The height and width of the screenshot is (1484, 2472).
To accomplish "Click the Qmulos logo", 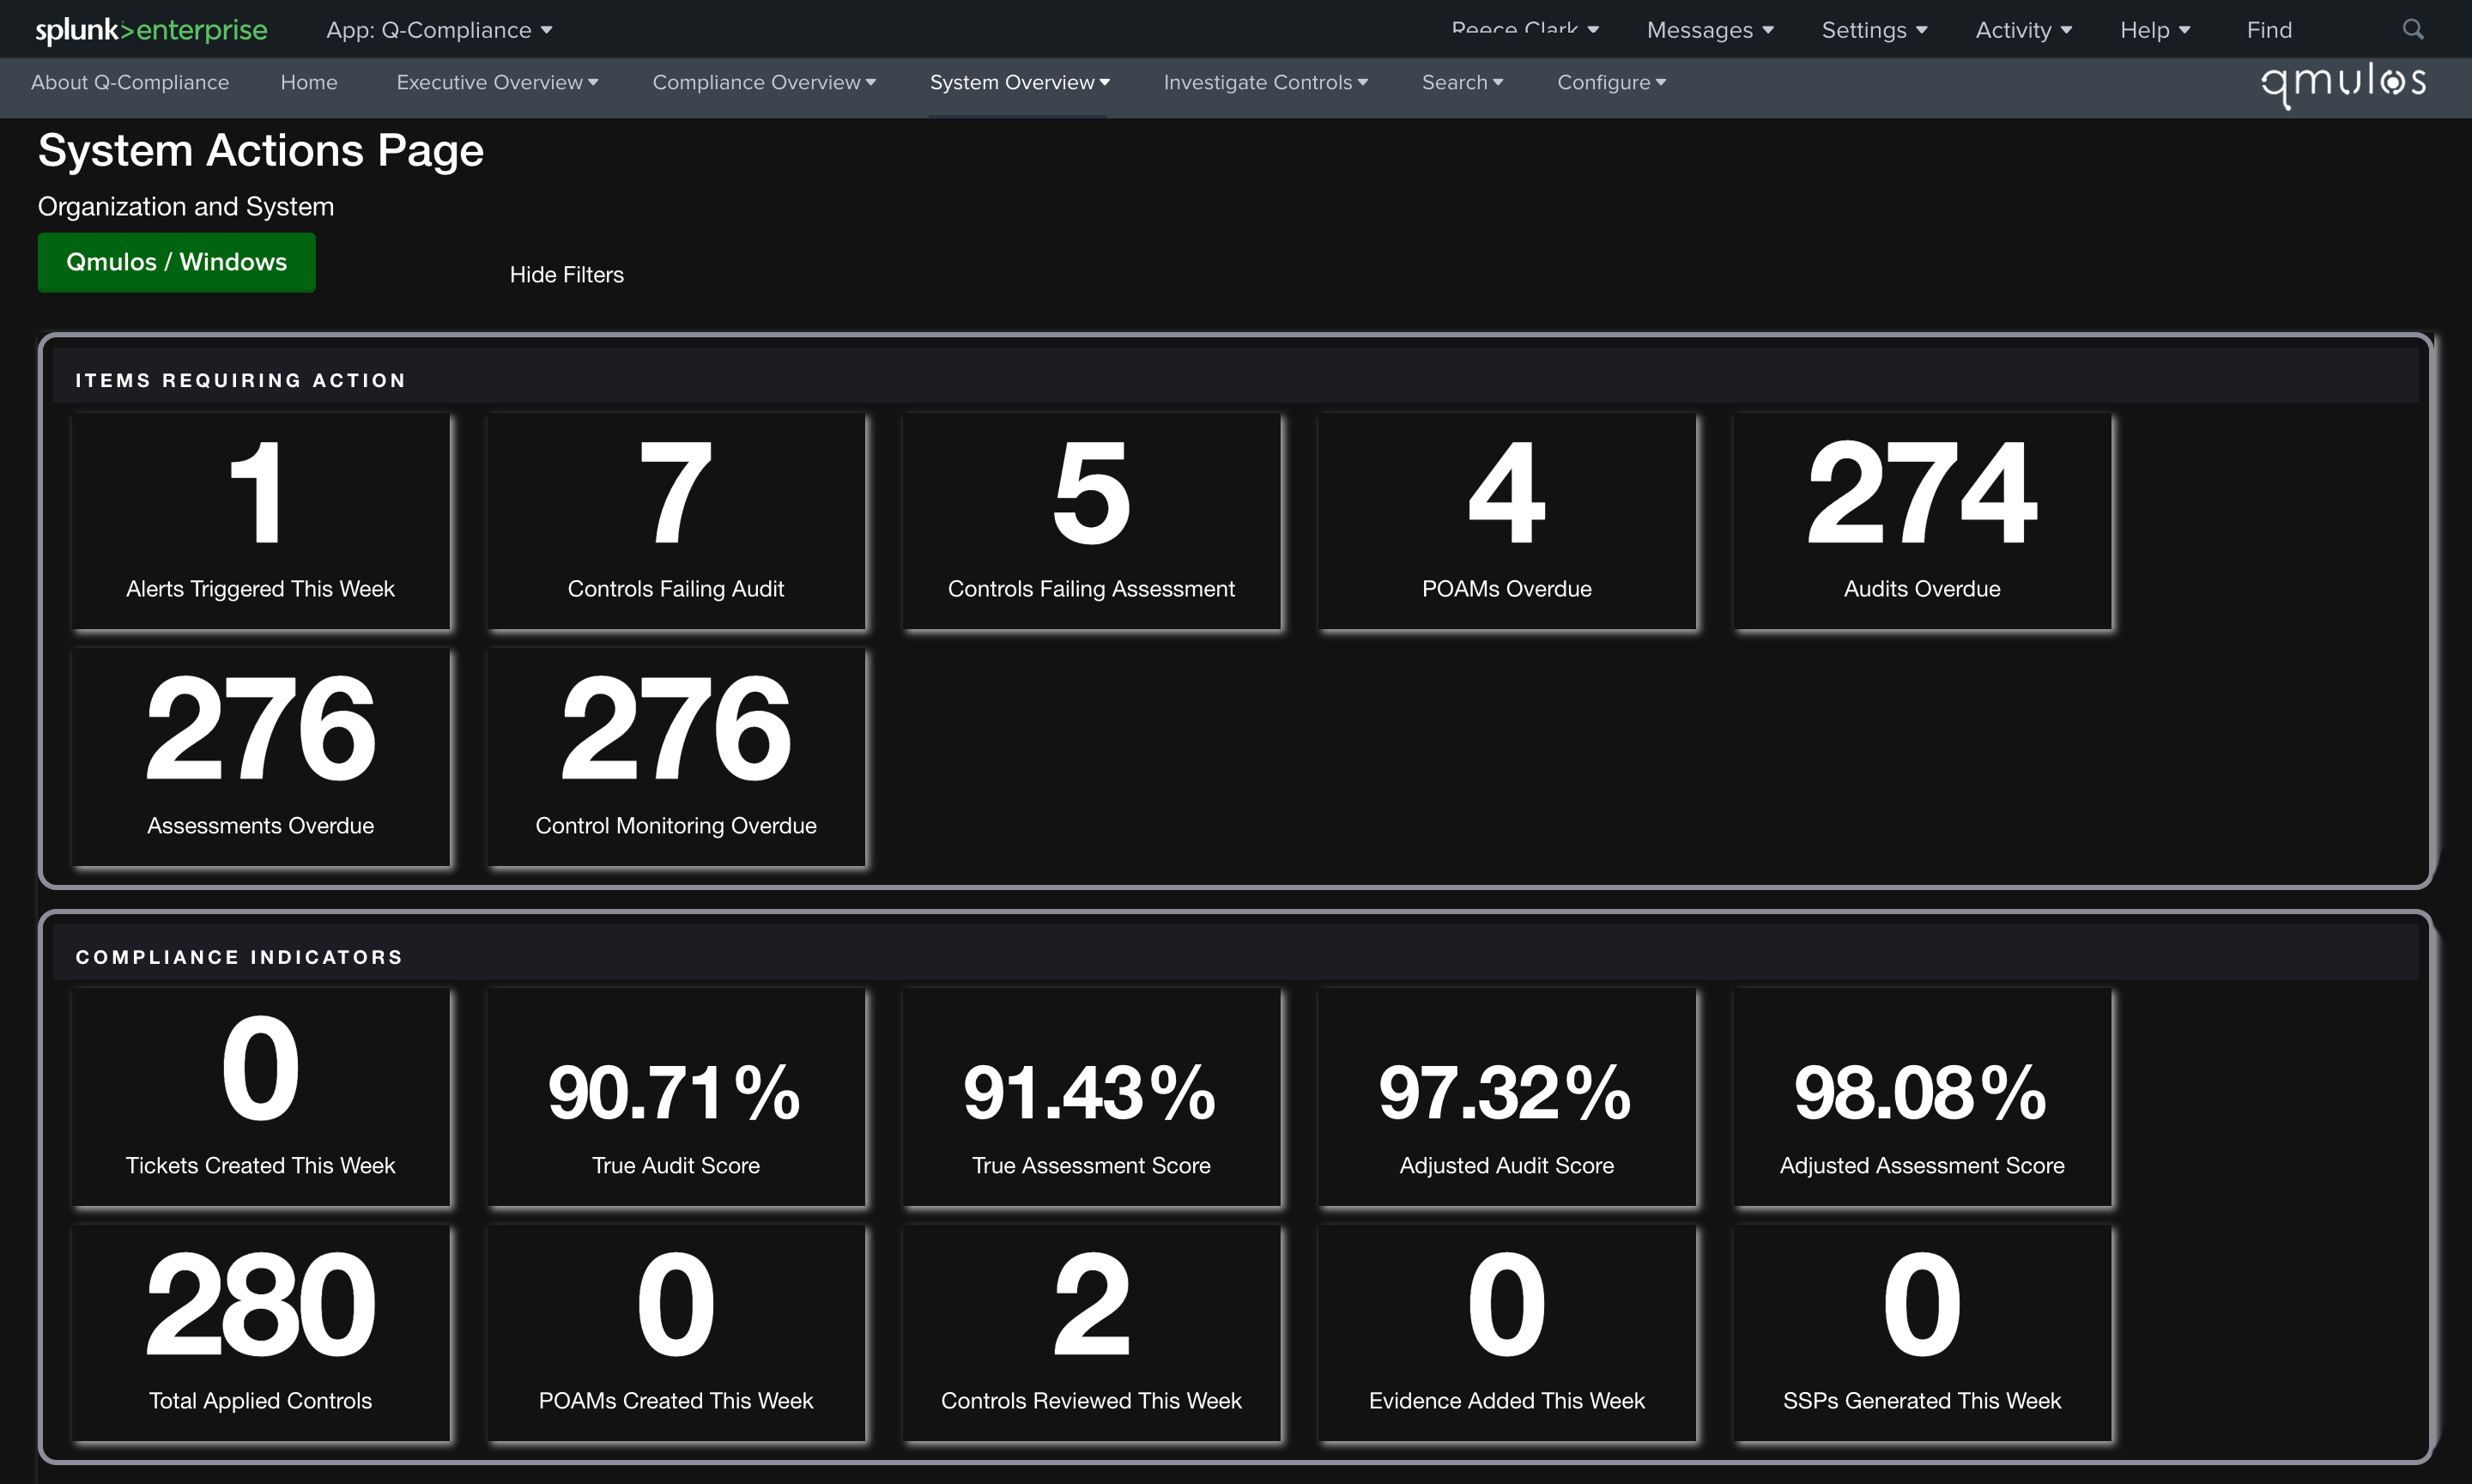I will (x=2343, y=84).
